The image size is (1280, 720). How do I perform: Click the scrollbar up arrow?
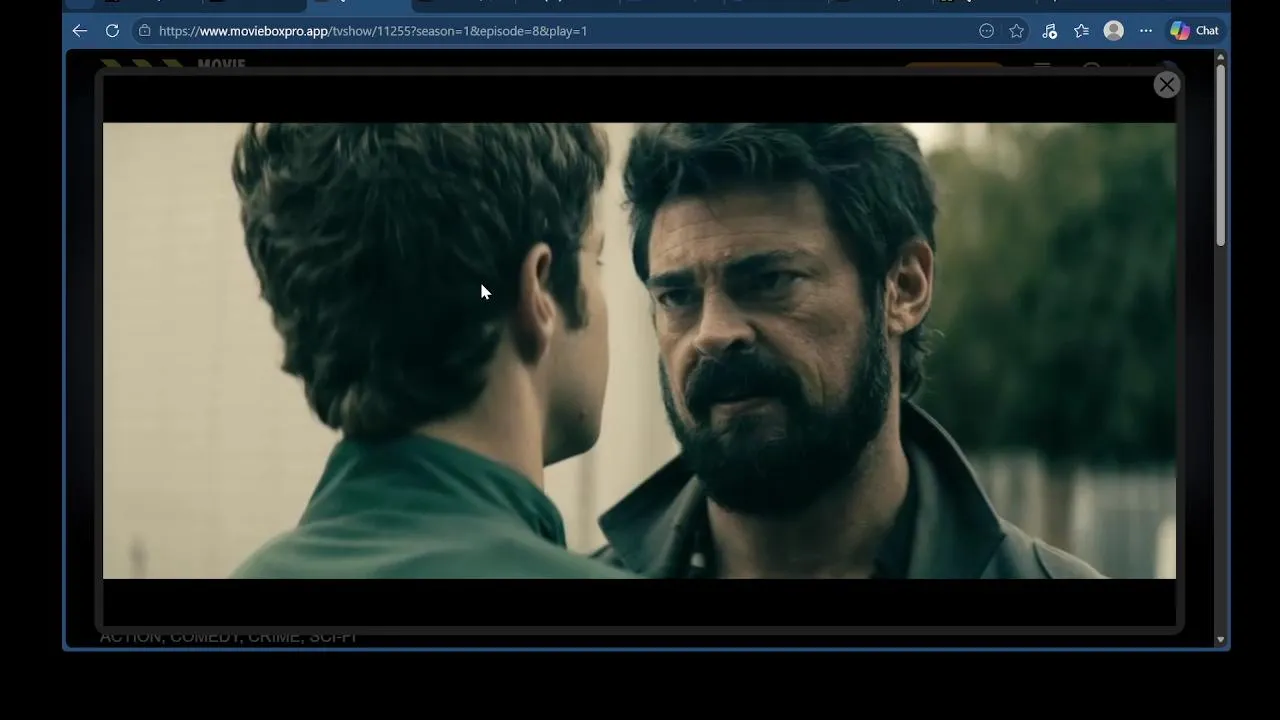coord(1220,57)
